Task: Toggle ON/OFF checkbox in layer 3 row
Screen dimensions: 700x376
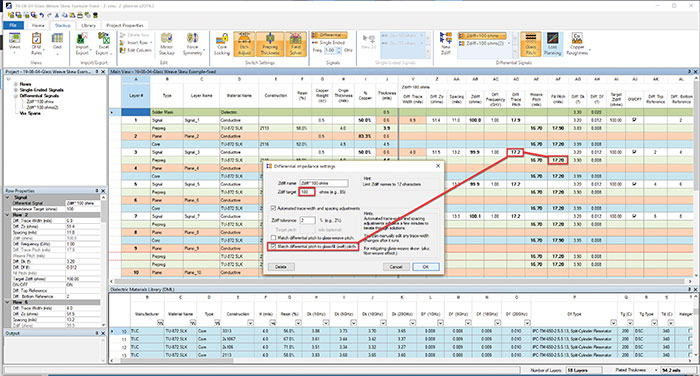Action: pos(634,152)
